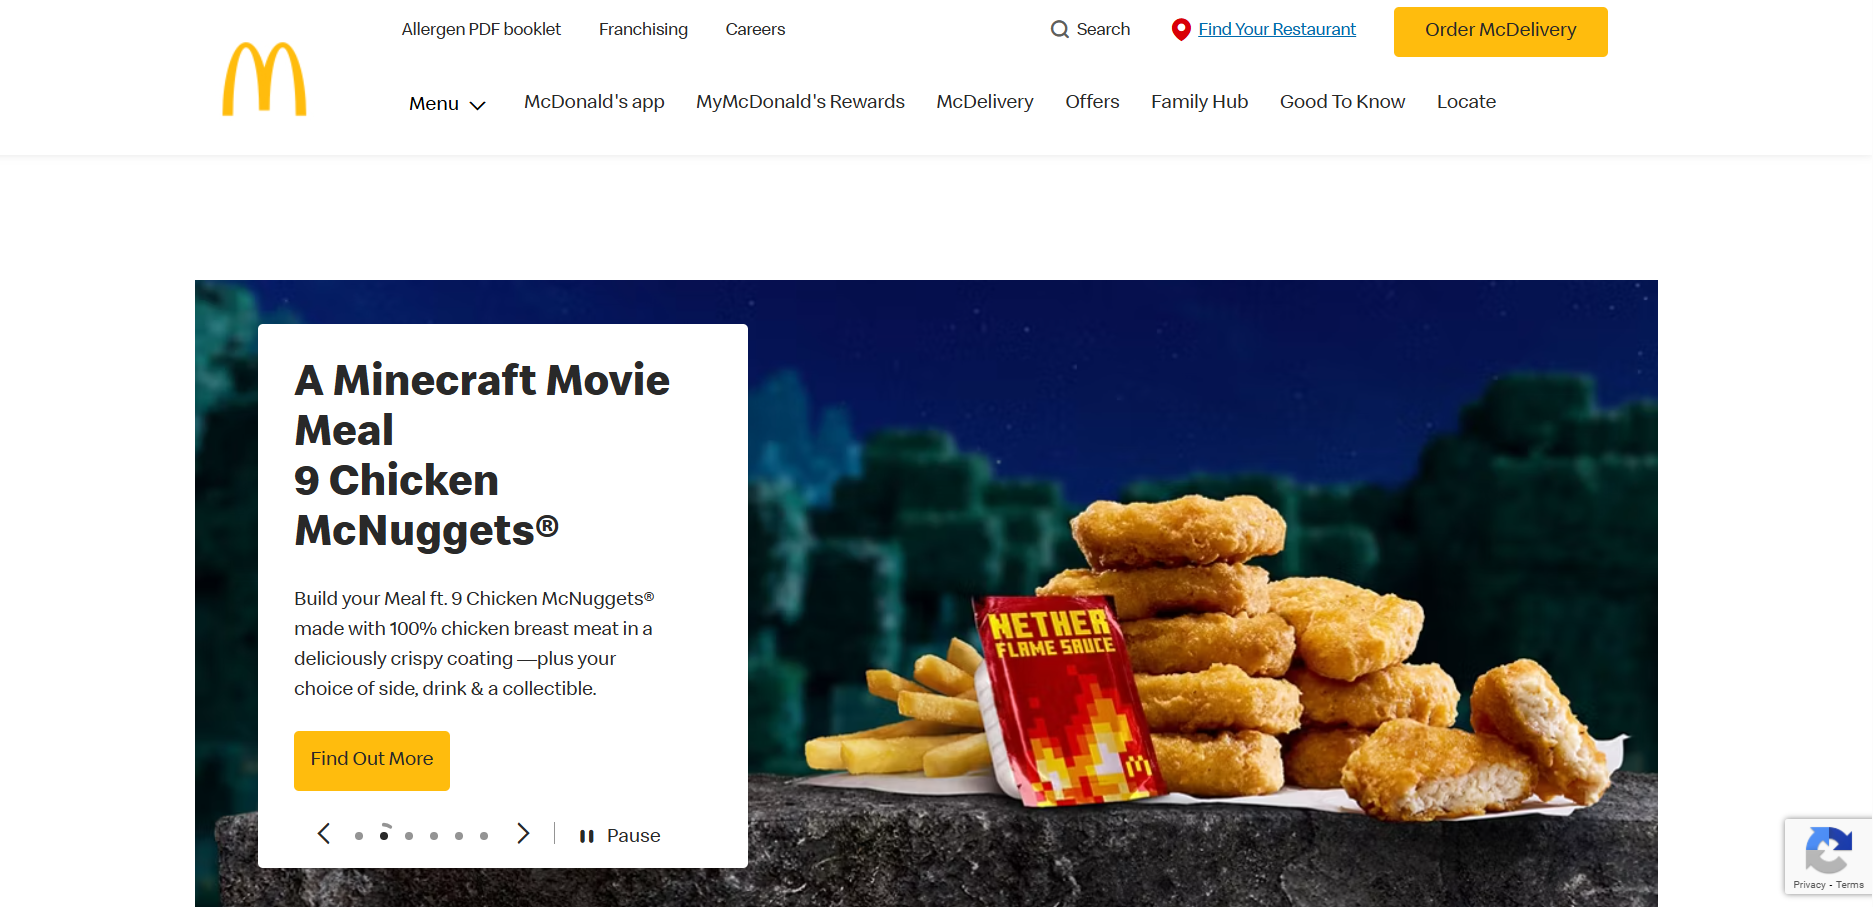Click the McDonald's golden arches logo
The image size is (1873, 907).
pyautogui.click(x=264, y=79)
